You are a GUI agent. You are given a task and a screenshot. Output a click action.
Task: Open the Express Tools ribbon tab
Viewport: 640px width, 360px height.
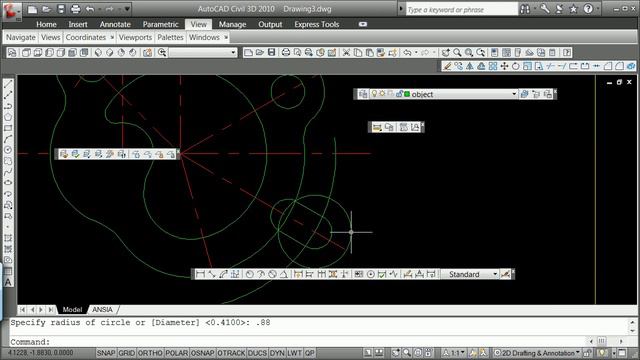coord(317,24)
